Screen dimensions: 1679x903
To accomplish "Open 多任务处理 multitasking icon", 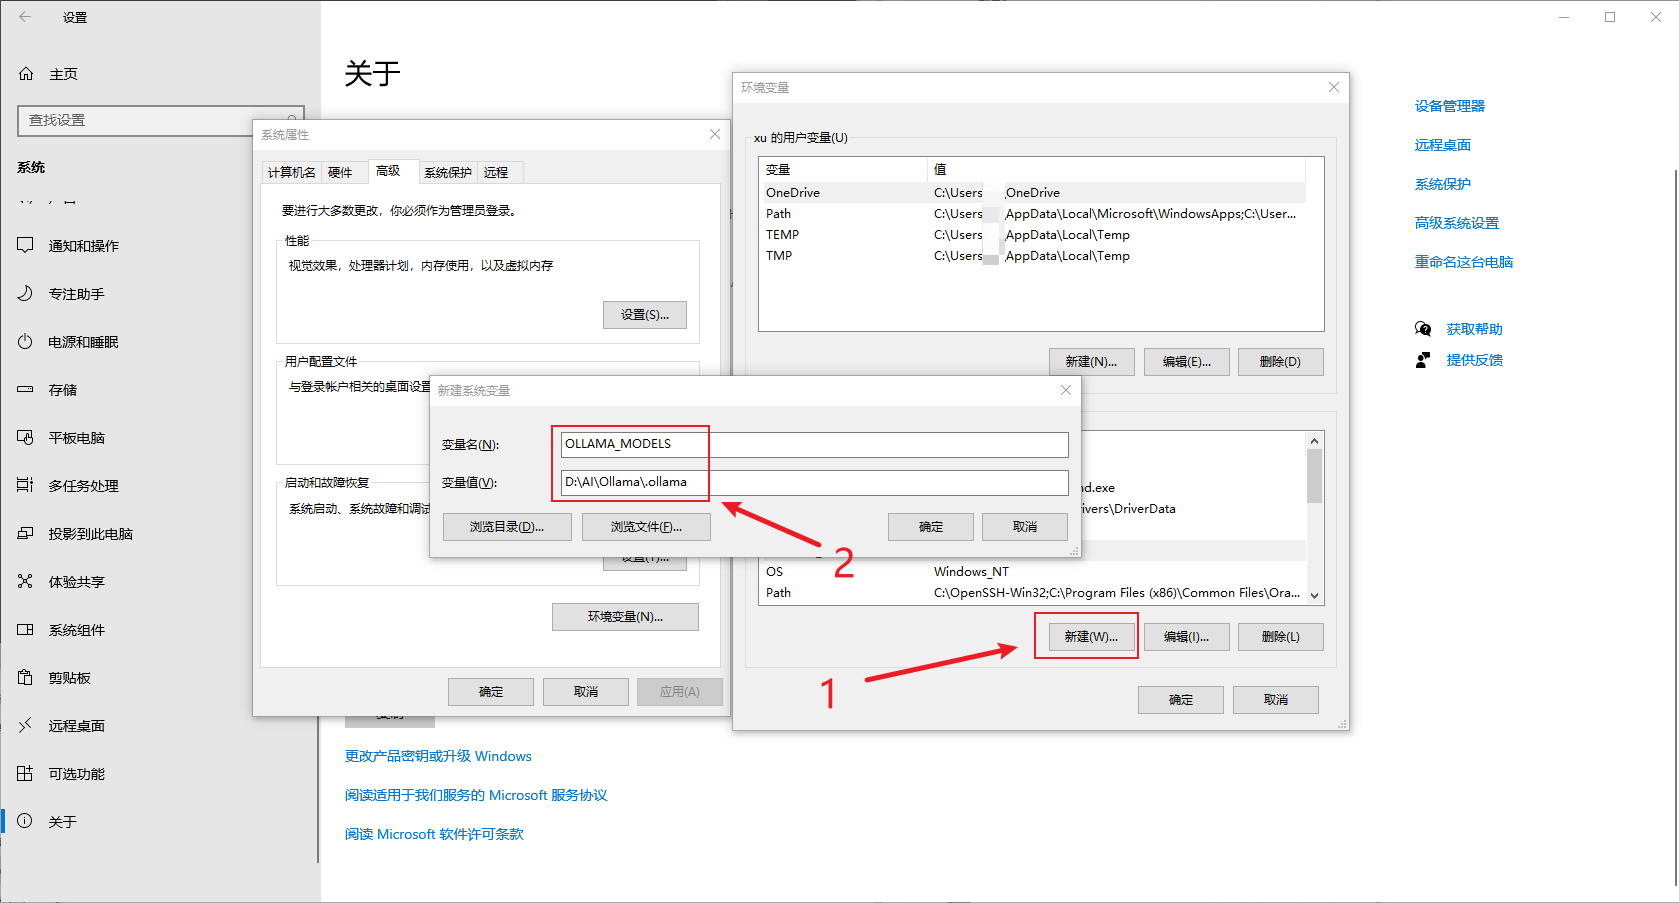I will coord(26,486).
